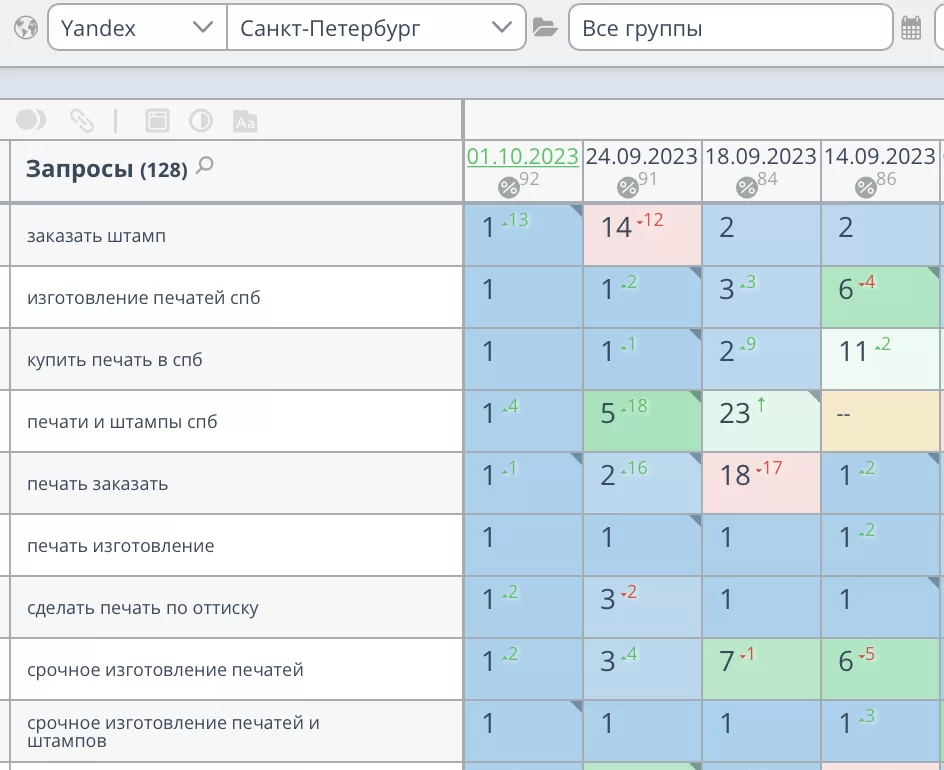Click the Aa text size icon
Image resolution: width=944 pixels, height=770 pixels.
(x=245, y=121)
